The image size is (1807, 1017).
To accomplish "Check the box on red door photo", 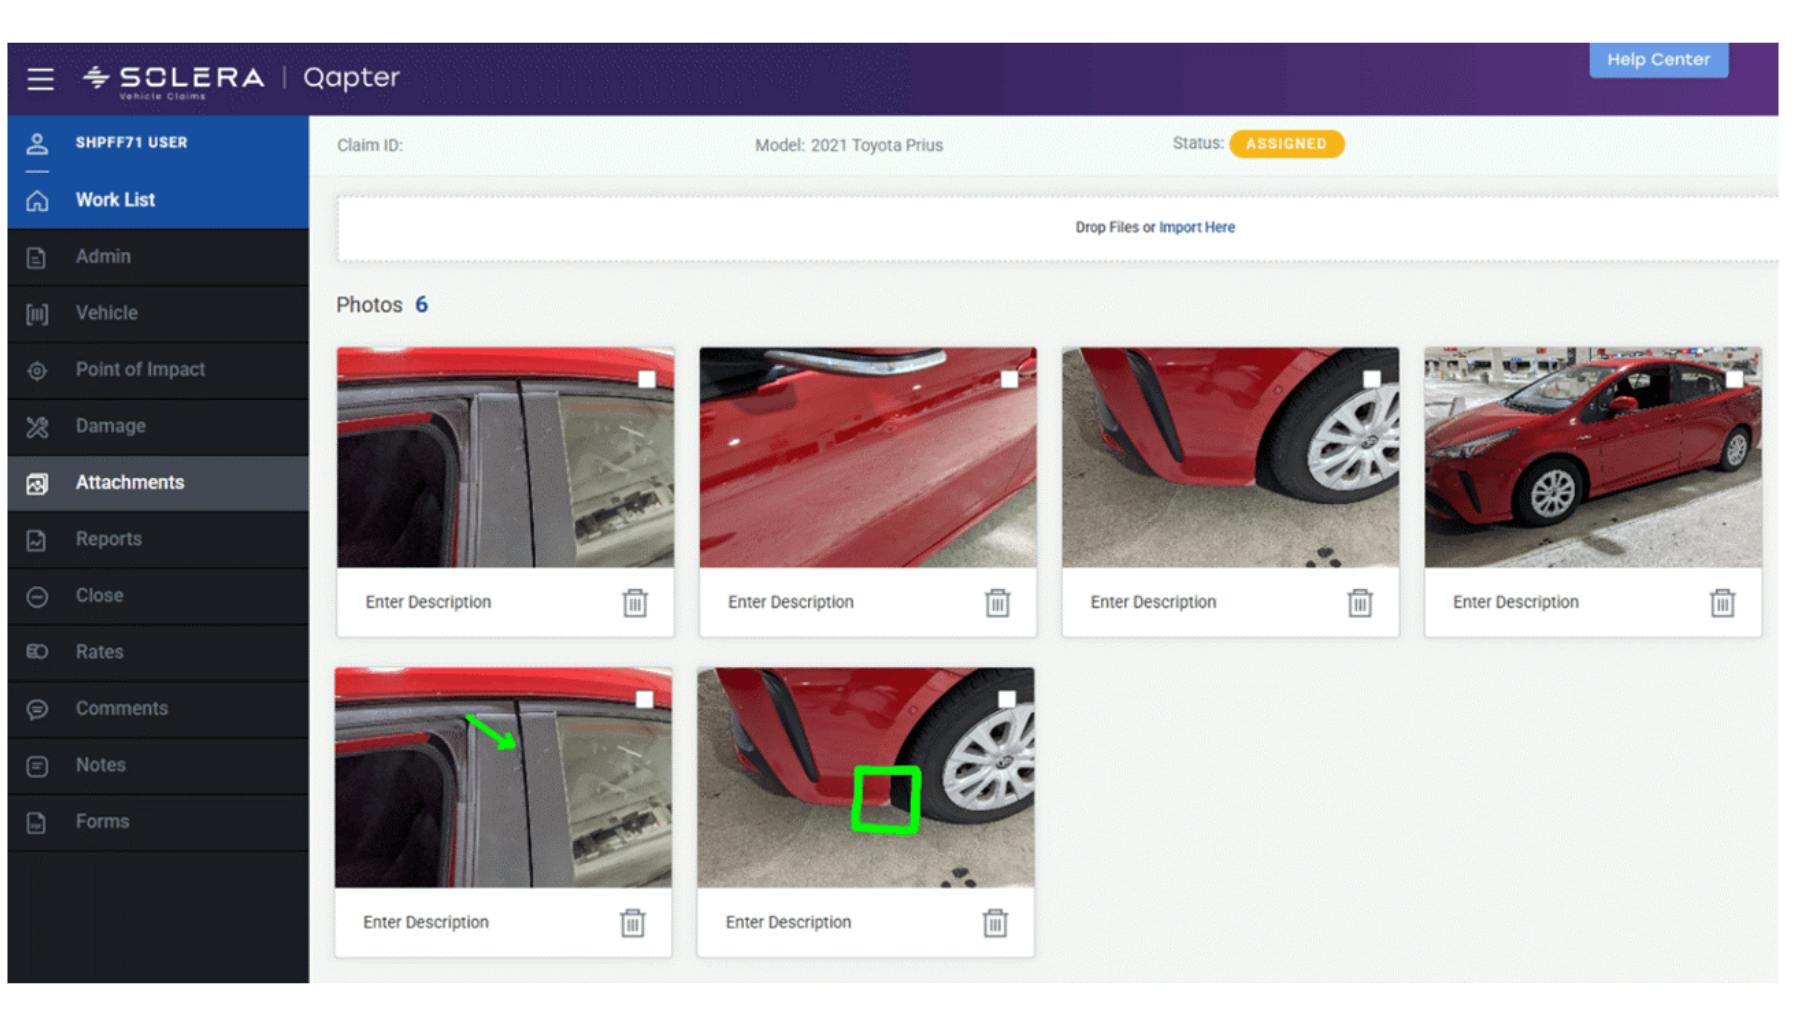I will point(1009,380).
